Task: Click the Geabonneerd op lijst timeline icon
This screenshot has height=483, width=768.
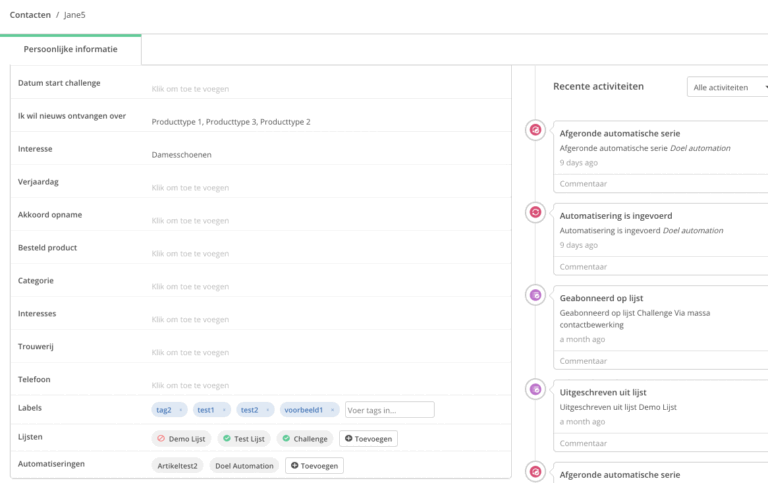Action: [x=535, y=294]
